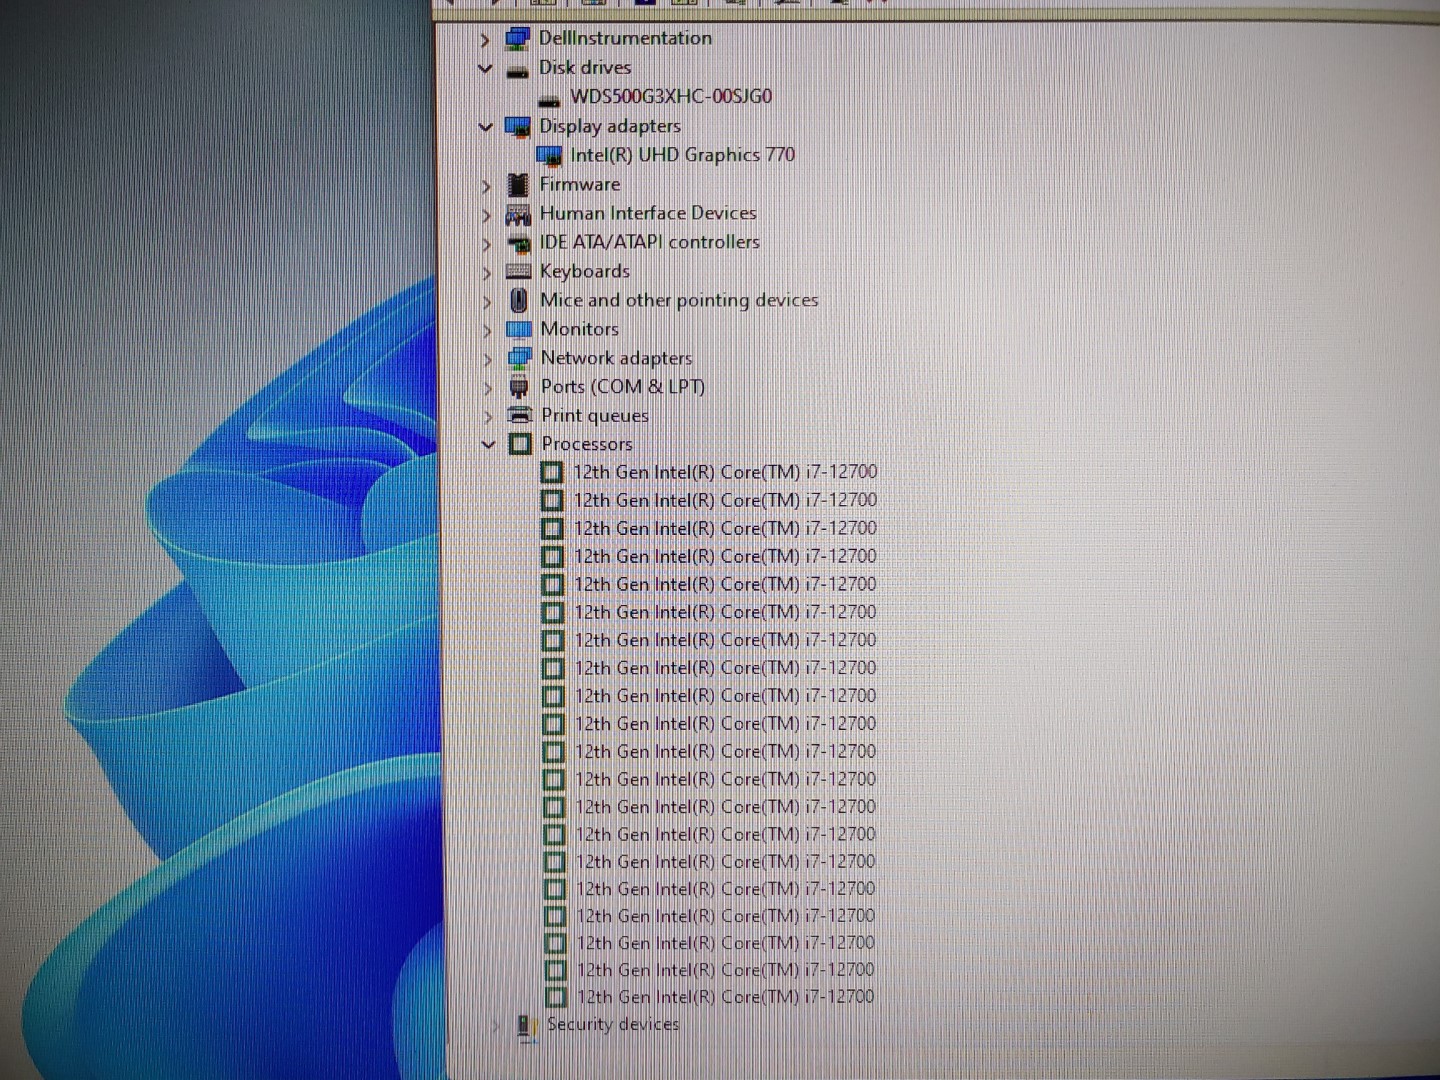This screenshot has width=1440, height=1080.
Task: Click the DellInstrumentation category icon
Action: pyautogui.click(x=517, y=39)
